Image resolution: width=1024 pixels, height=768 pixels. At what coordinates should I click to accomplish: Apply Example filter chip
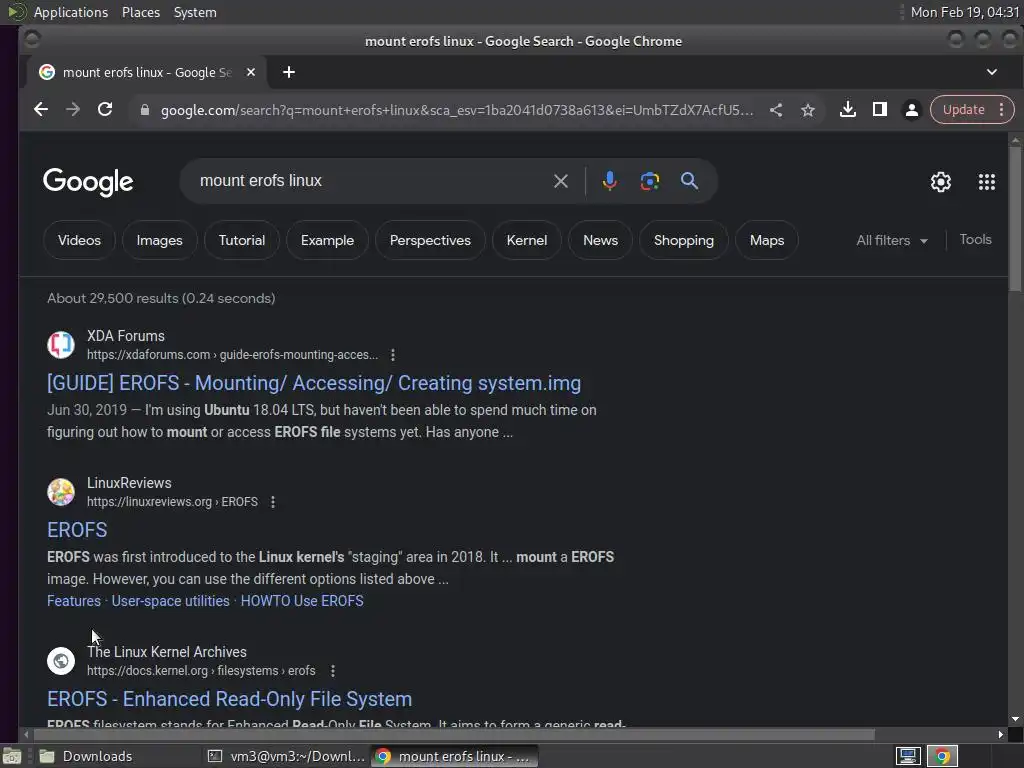[x=327, y=240]
